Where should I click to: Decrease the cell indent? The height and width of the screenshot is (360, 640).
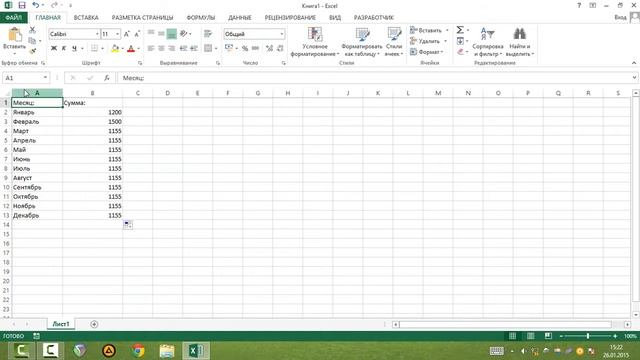point(183,49)
